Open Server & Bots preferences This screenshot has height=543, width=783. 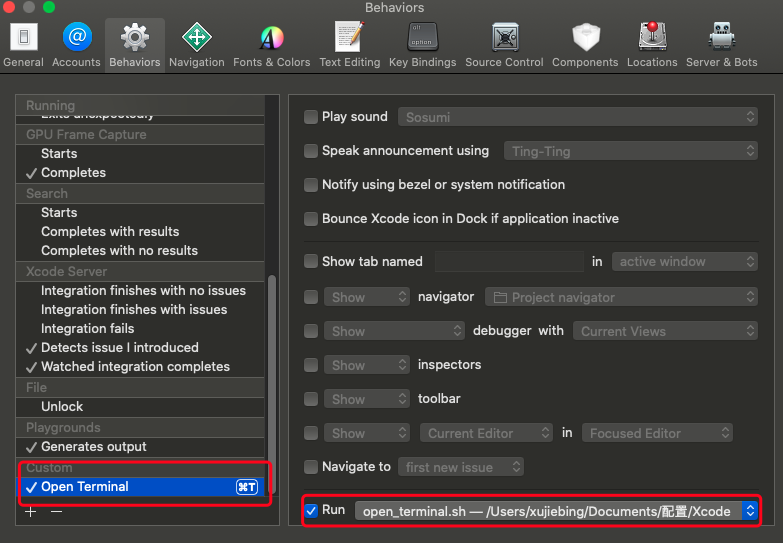[x=721, y=45]
